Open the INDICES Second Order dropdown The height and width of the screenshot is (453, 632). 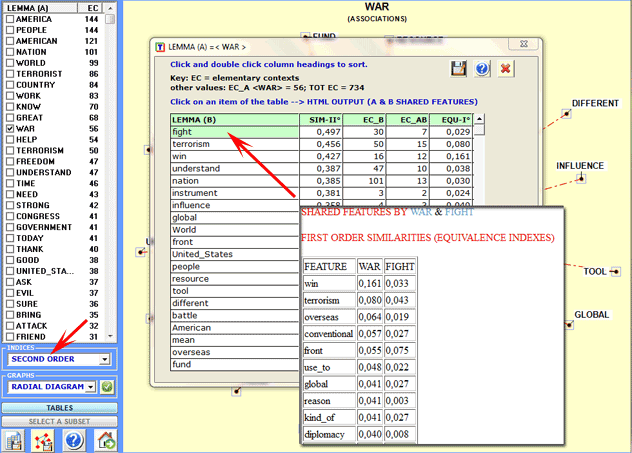pos(104,359)
